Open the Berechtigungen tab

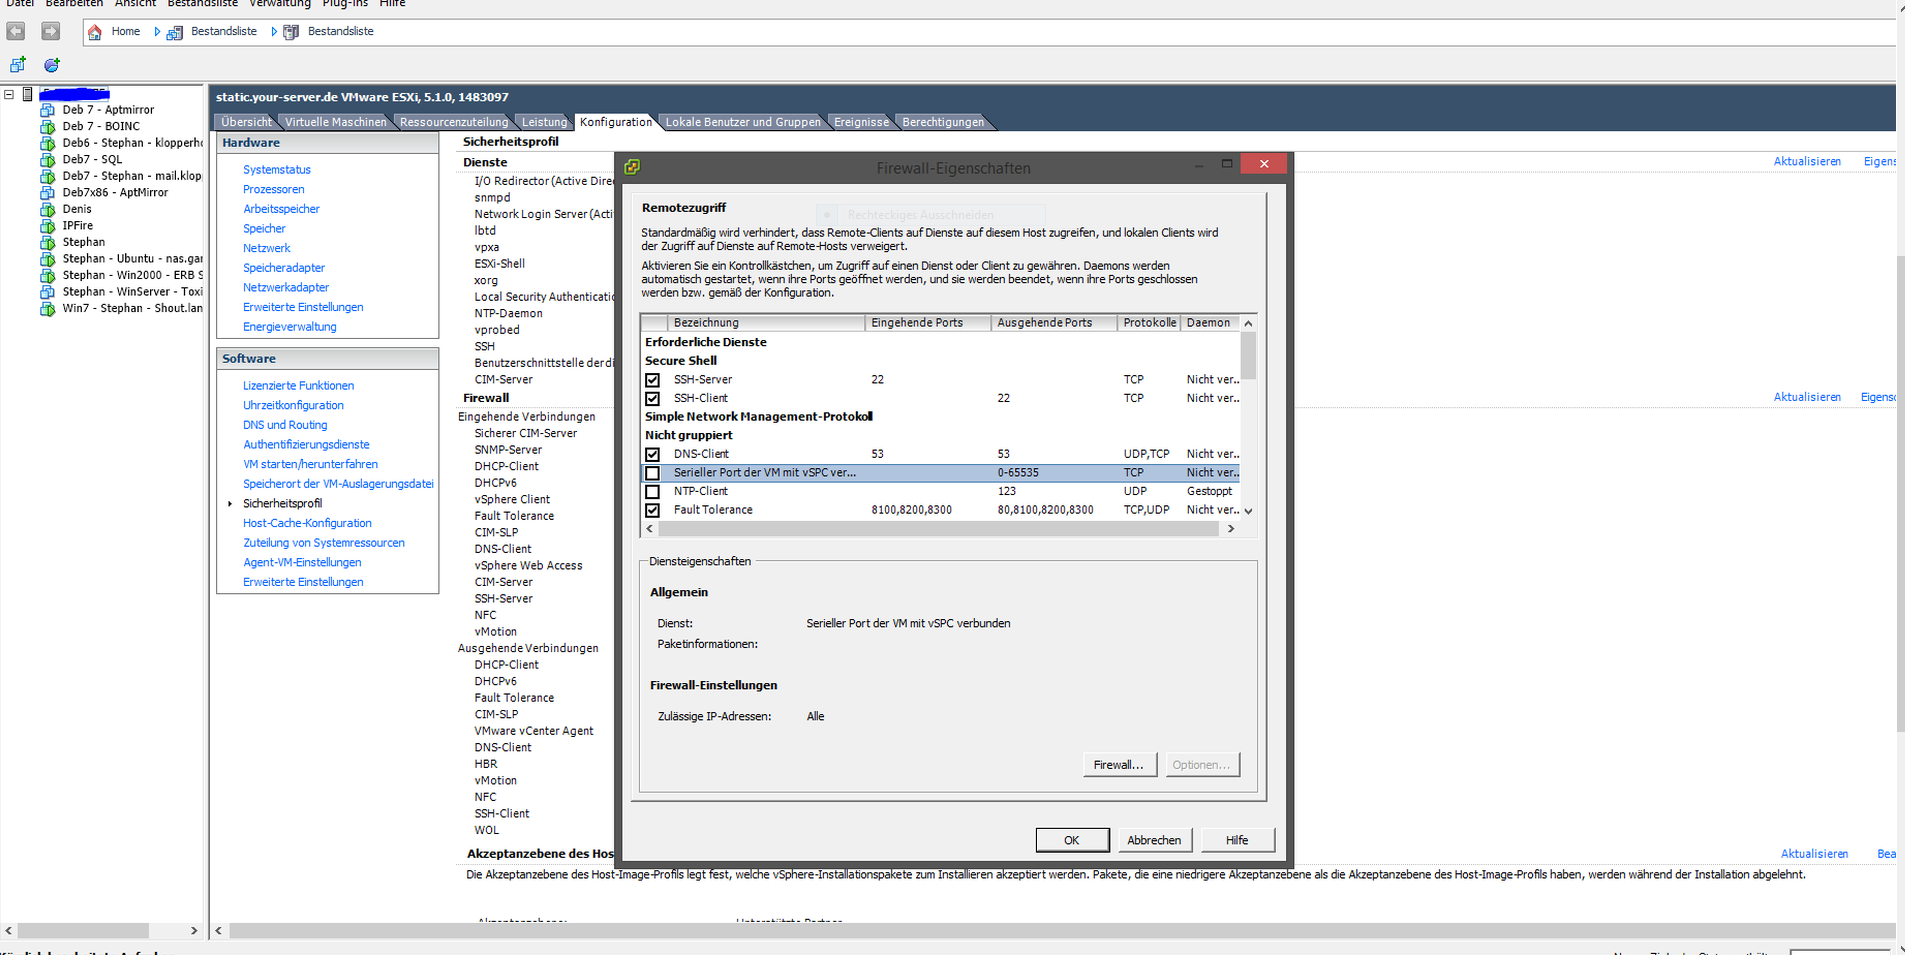click(943, 122)
